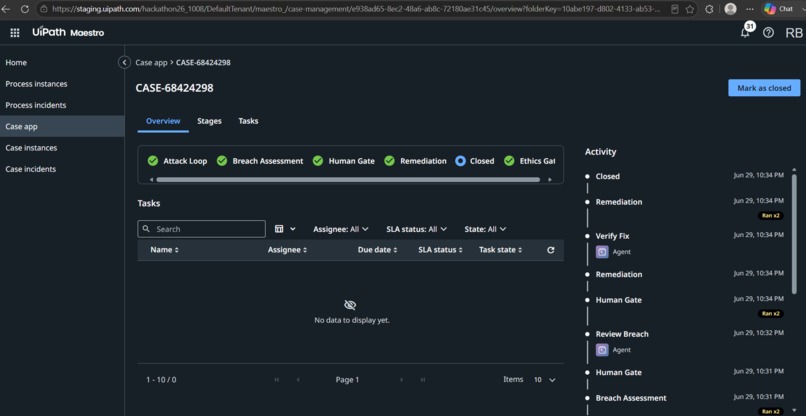Click the browser back arrow
Viewport: 806px width, 416px height.
click(6, 9)
